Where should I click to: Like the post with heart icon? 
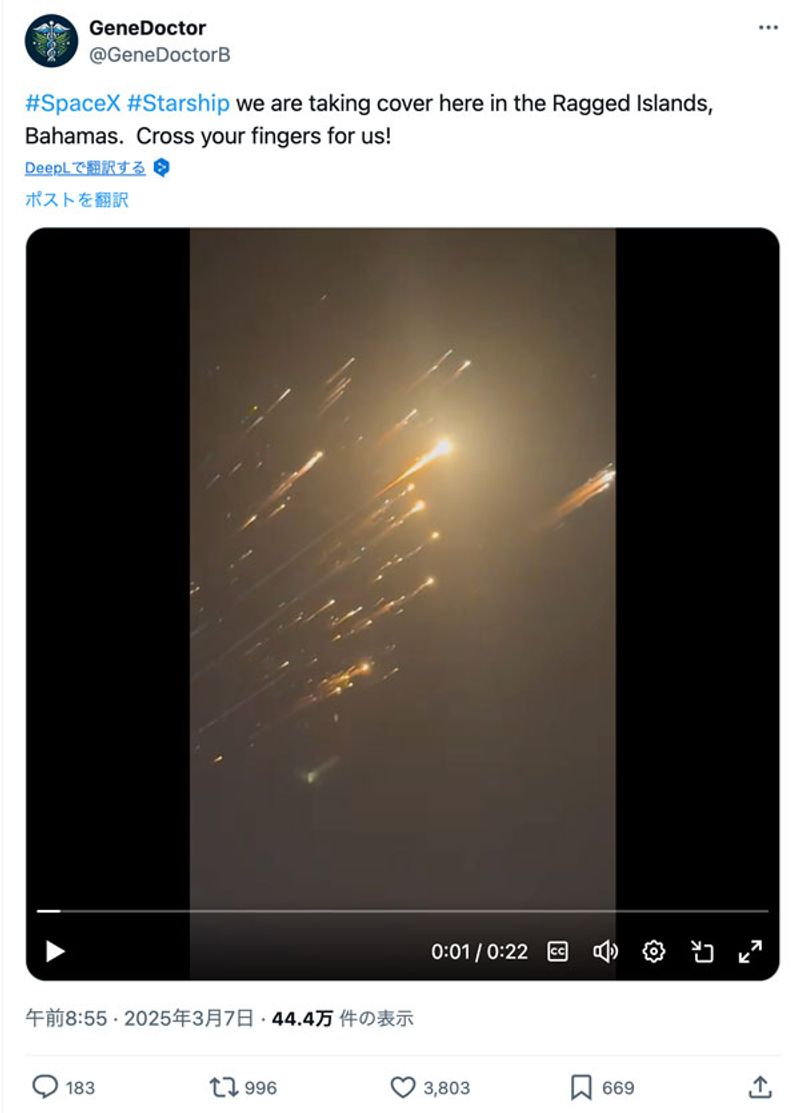[403, 1087]
